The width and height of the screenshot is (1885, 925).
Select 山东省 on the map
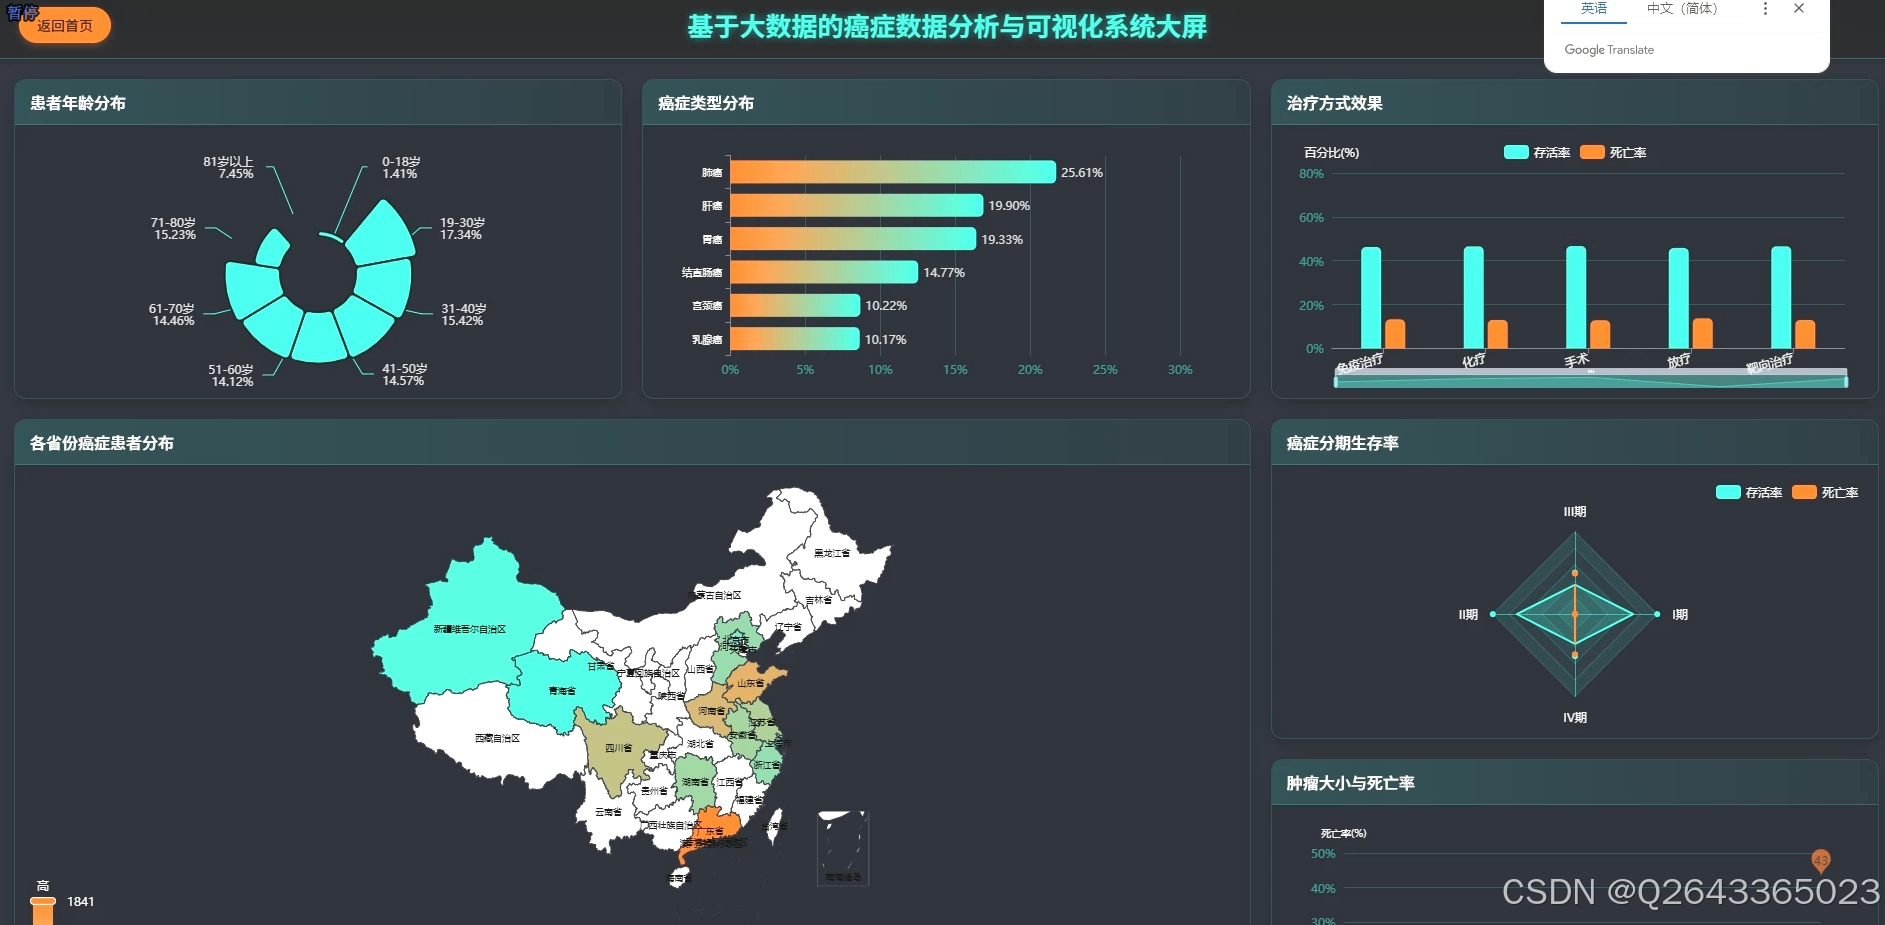[x=752, y=683]
